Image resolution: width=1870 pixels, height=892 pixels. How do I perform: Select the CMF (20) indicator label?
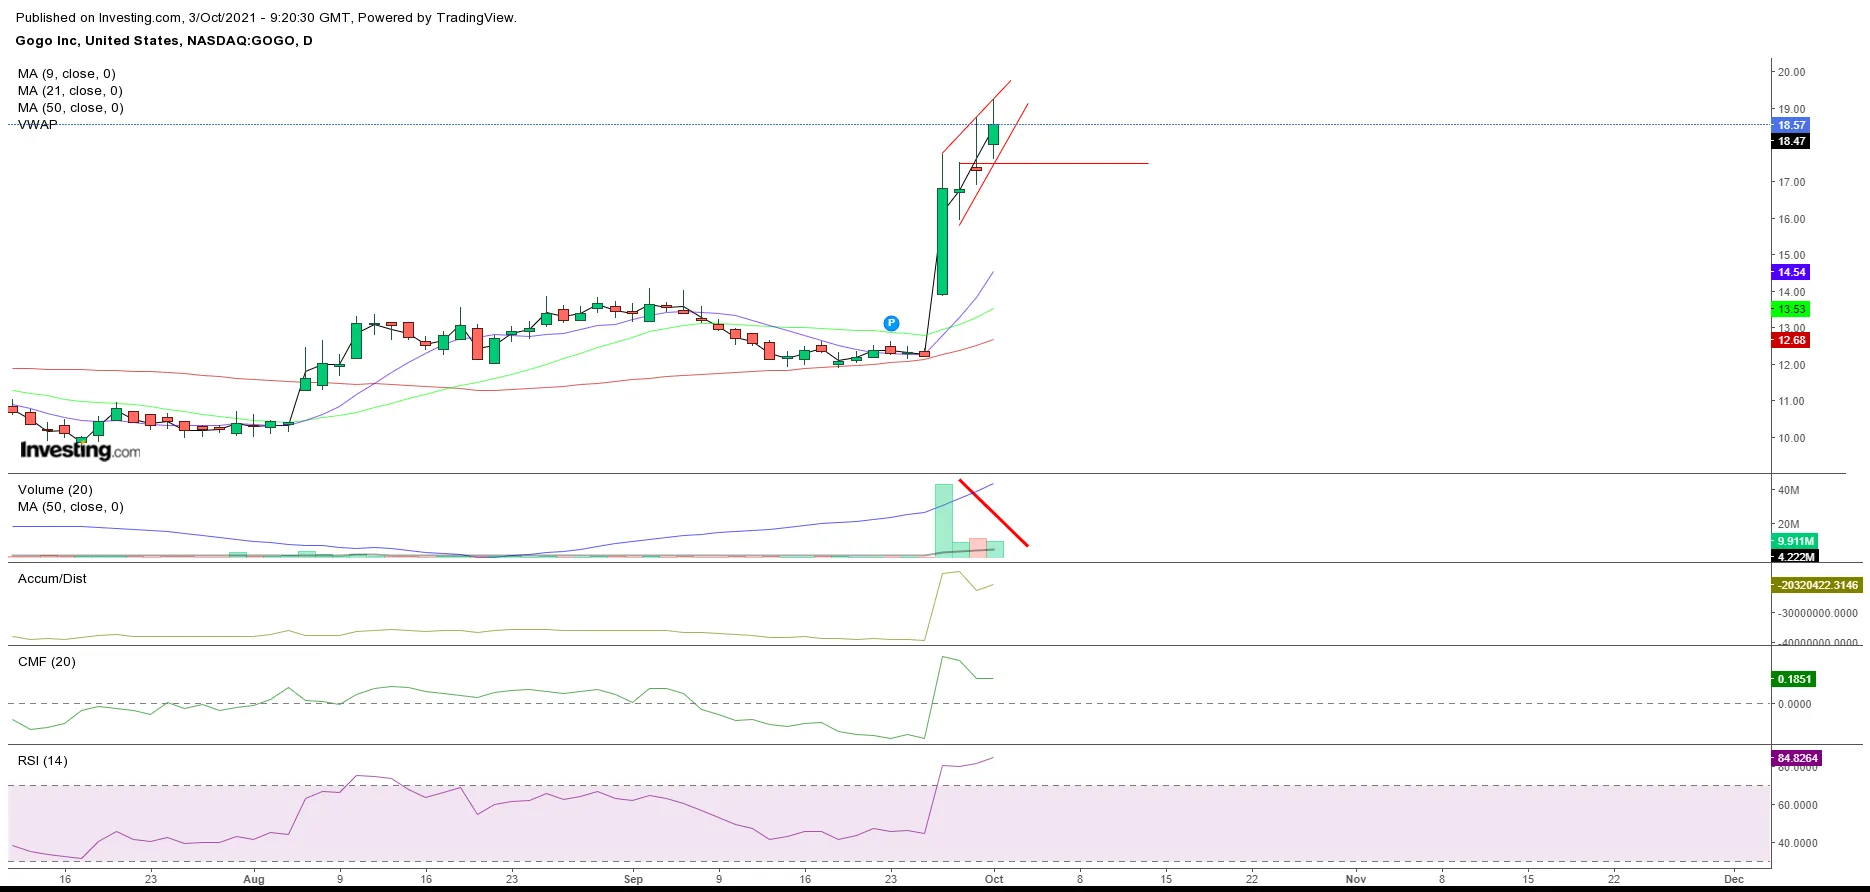[47, 662]
